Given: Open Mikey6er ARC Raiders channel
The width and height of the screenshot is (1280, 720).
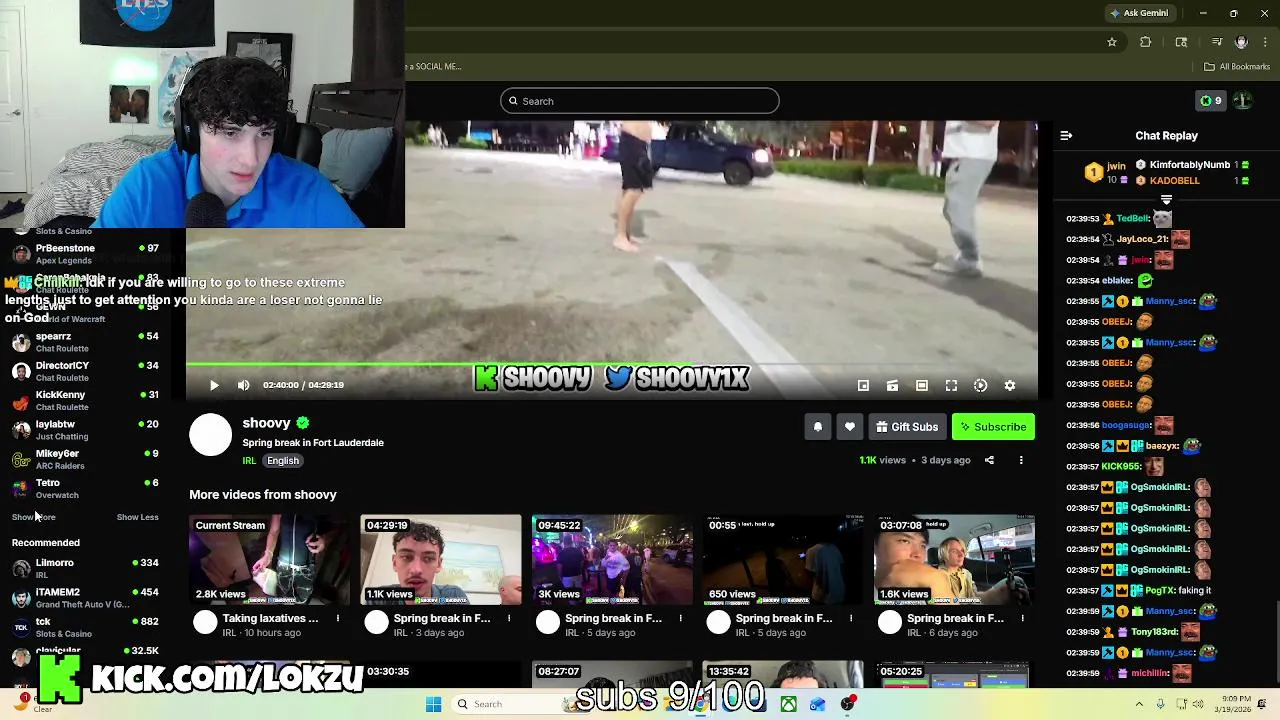Looking at the screenshot, I should [x=85, y=459].
